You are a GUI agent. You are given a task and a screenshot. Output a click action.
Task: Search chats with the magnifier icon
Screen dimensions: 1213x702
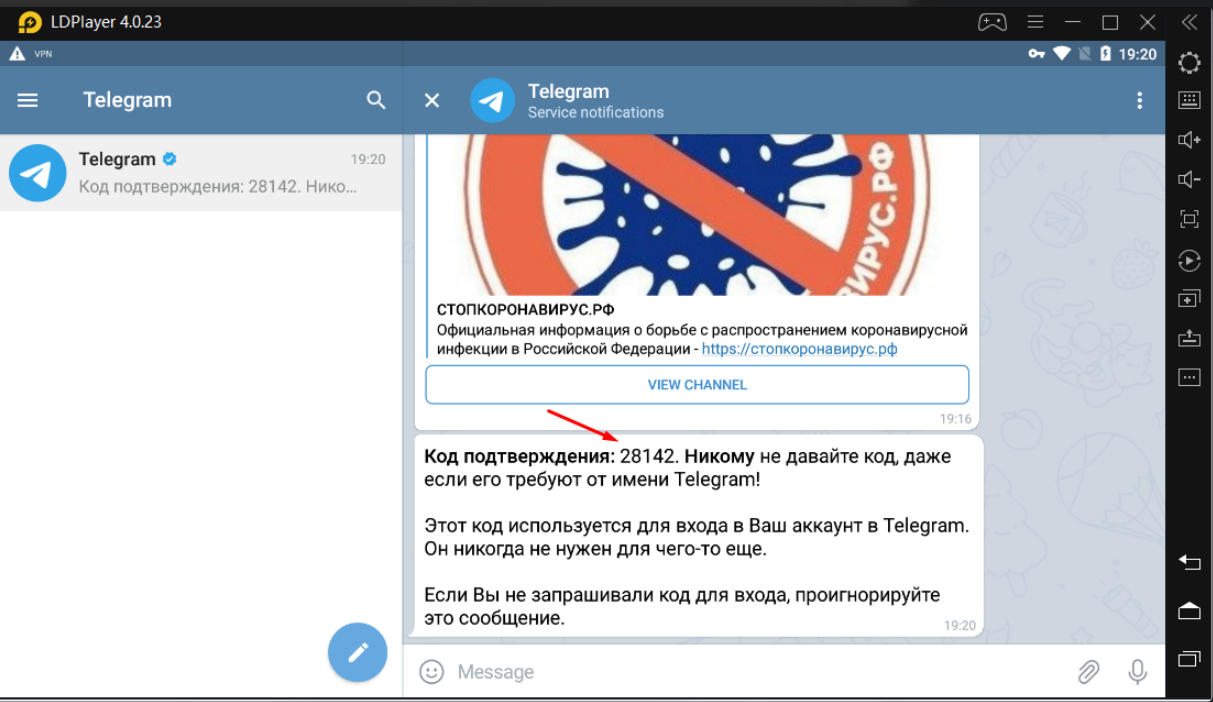point(376,100)
